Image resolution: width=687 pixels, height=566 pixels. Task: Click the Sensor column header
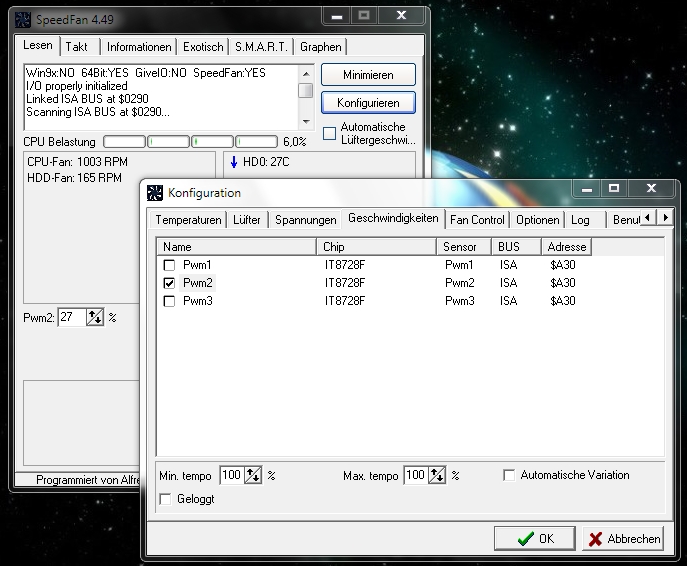click(x=464, y=247)
